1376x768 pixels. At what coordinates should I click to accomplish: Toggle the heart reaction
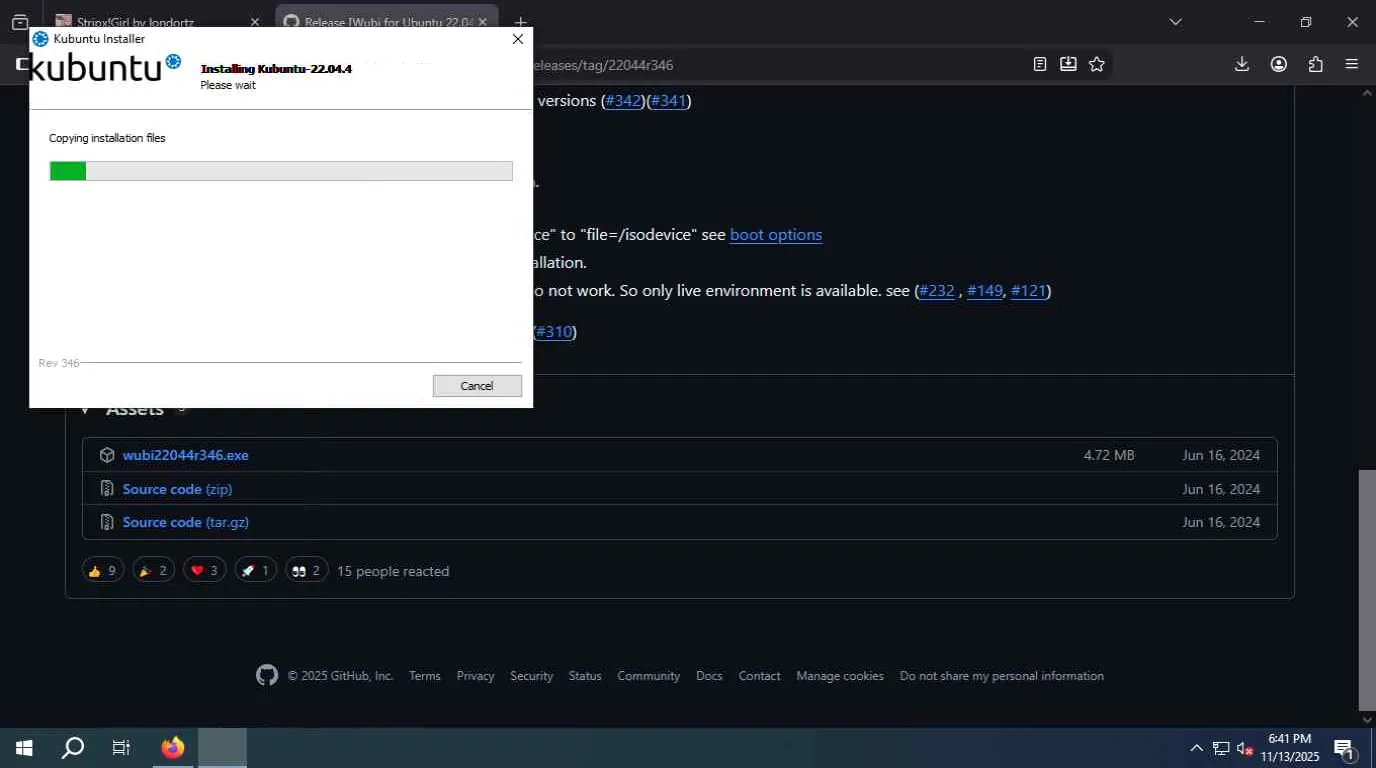(204, 571)
